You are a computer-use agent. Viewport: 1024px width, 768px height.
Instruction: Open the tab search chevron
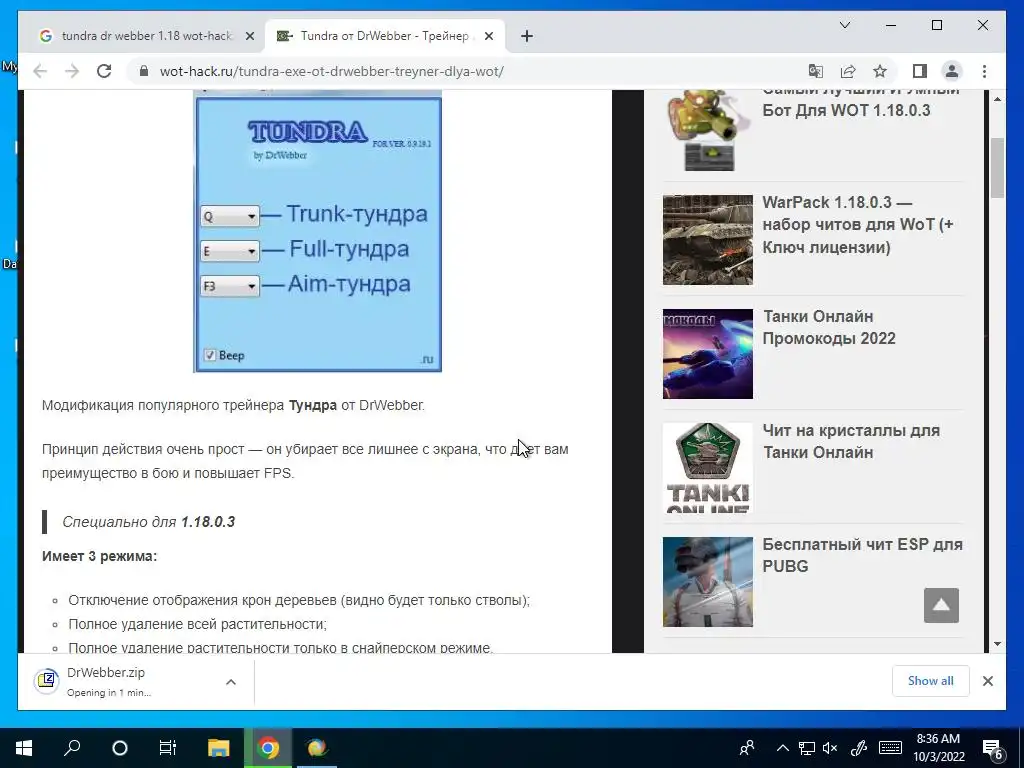[x=844, y=25]
